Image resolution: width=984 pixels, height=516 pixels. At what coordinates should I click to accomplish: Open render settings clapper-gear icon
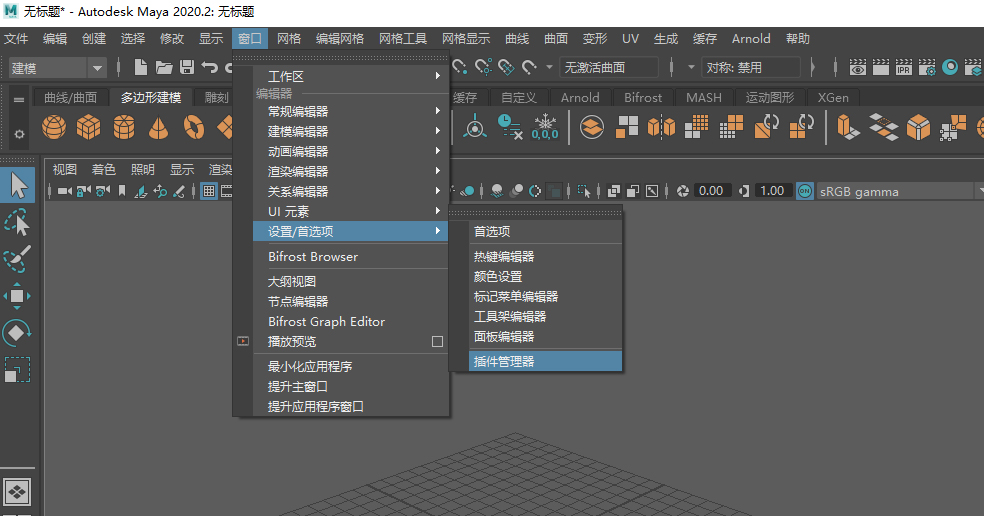coord(927,67)
